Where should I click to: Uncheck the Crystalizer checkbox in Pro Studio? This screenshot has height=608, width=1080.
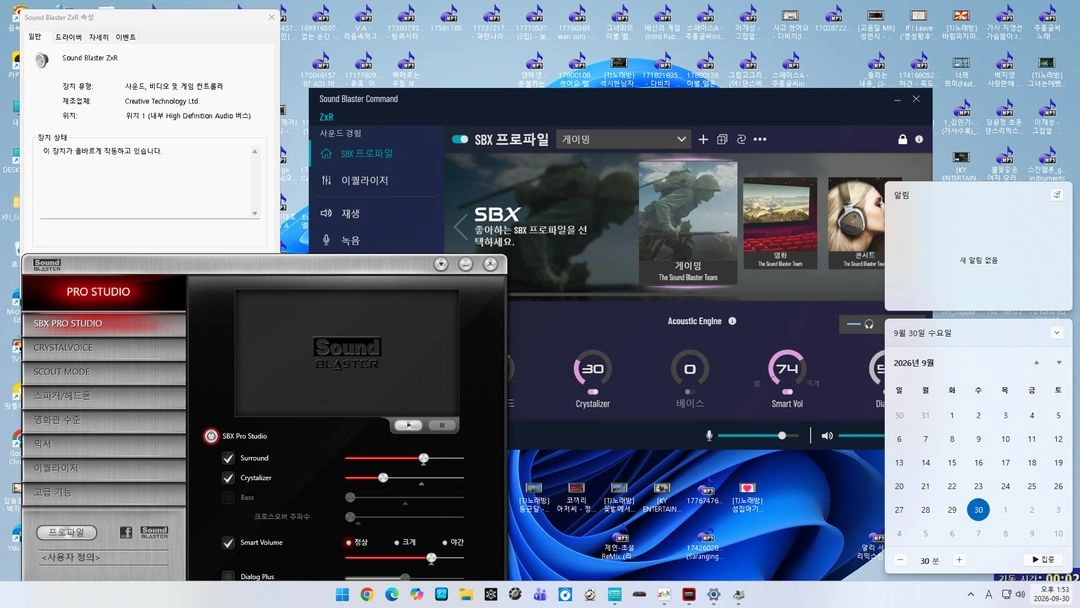pyautogui.click(x=228, y=478)
